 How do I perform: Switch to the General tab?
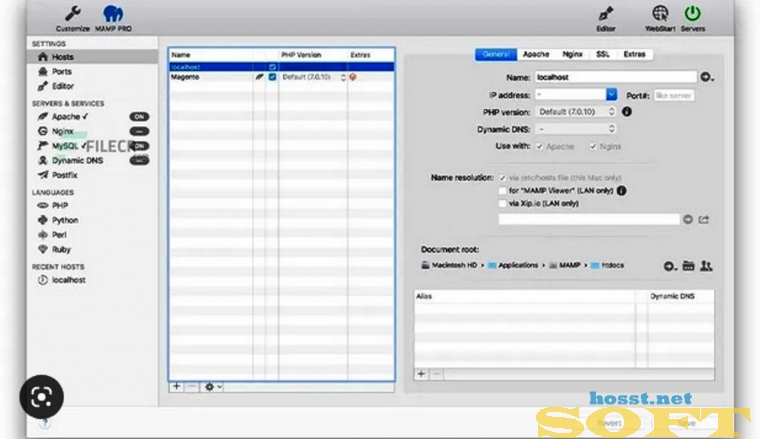[x=496, y=54]
